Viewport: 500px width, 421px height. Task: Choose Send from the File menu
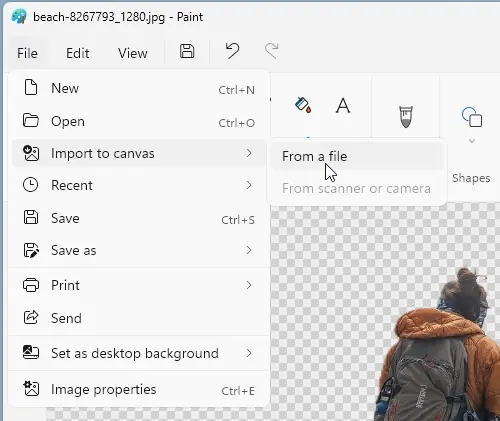point(139,318)
